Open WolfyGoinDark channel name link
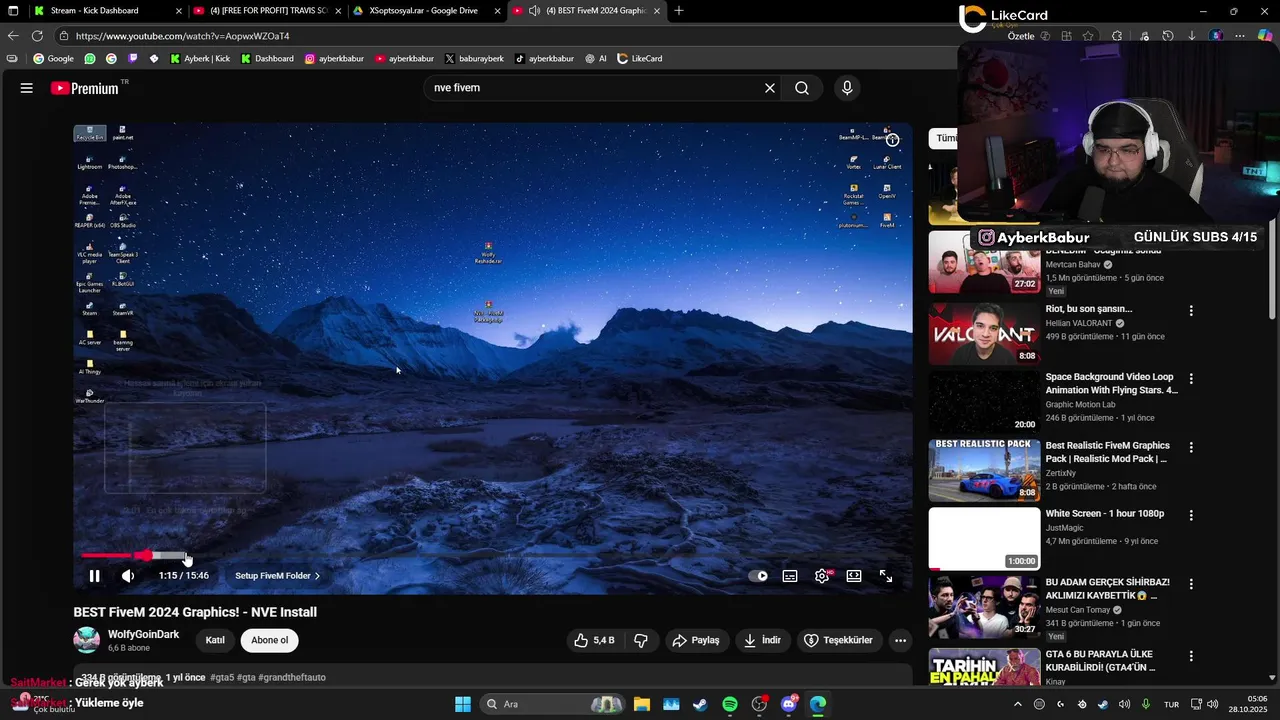The height and width of the screenshot is (720, 1280). point(143,634)
